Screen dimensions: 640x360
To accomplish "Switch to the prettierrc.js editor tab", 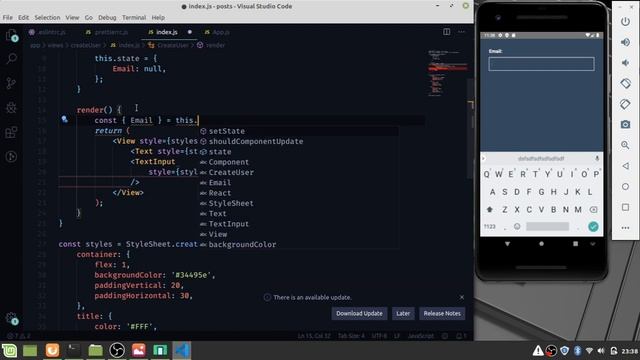I will [107, 32].
